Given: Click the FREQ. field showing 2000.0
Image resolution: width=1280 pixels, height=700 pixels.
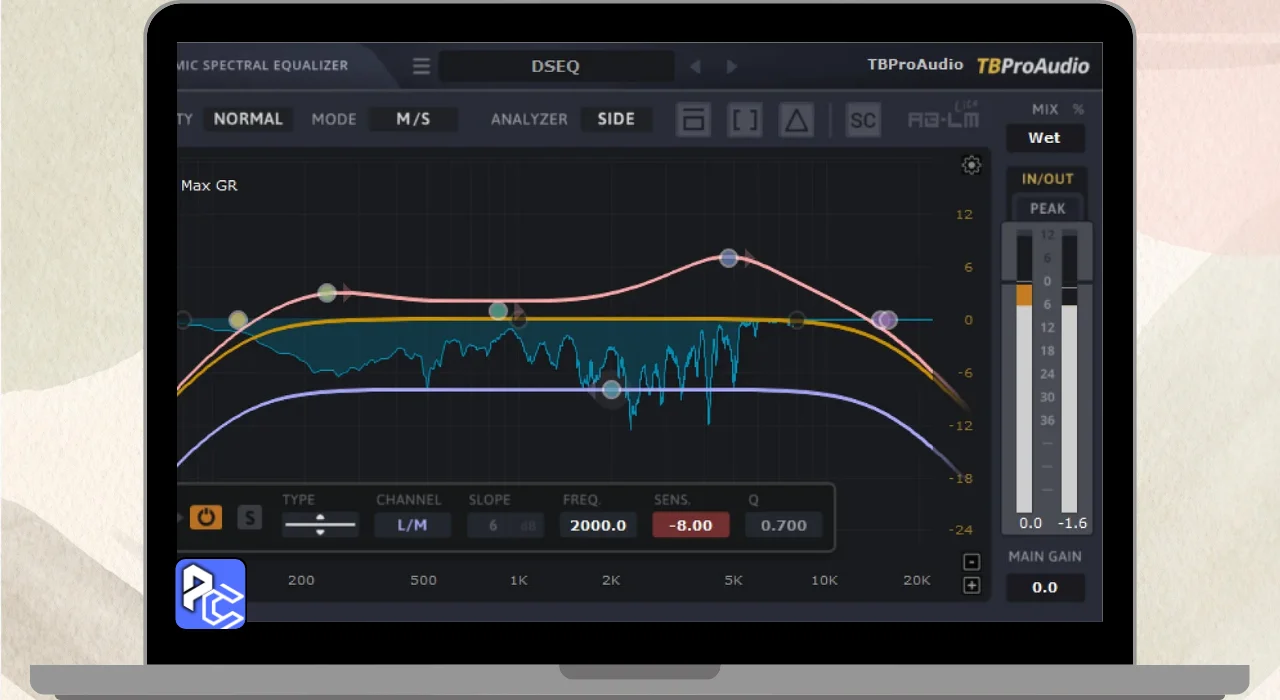Looking at the screenshot, I should 598,525.
